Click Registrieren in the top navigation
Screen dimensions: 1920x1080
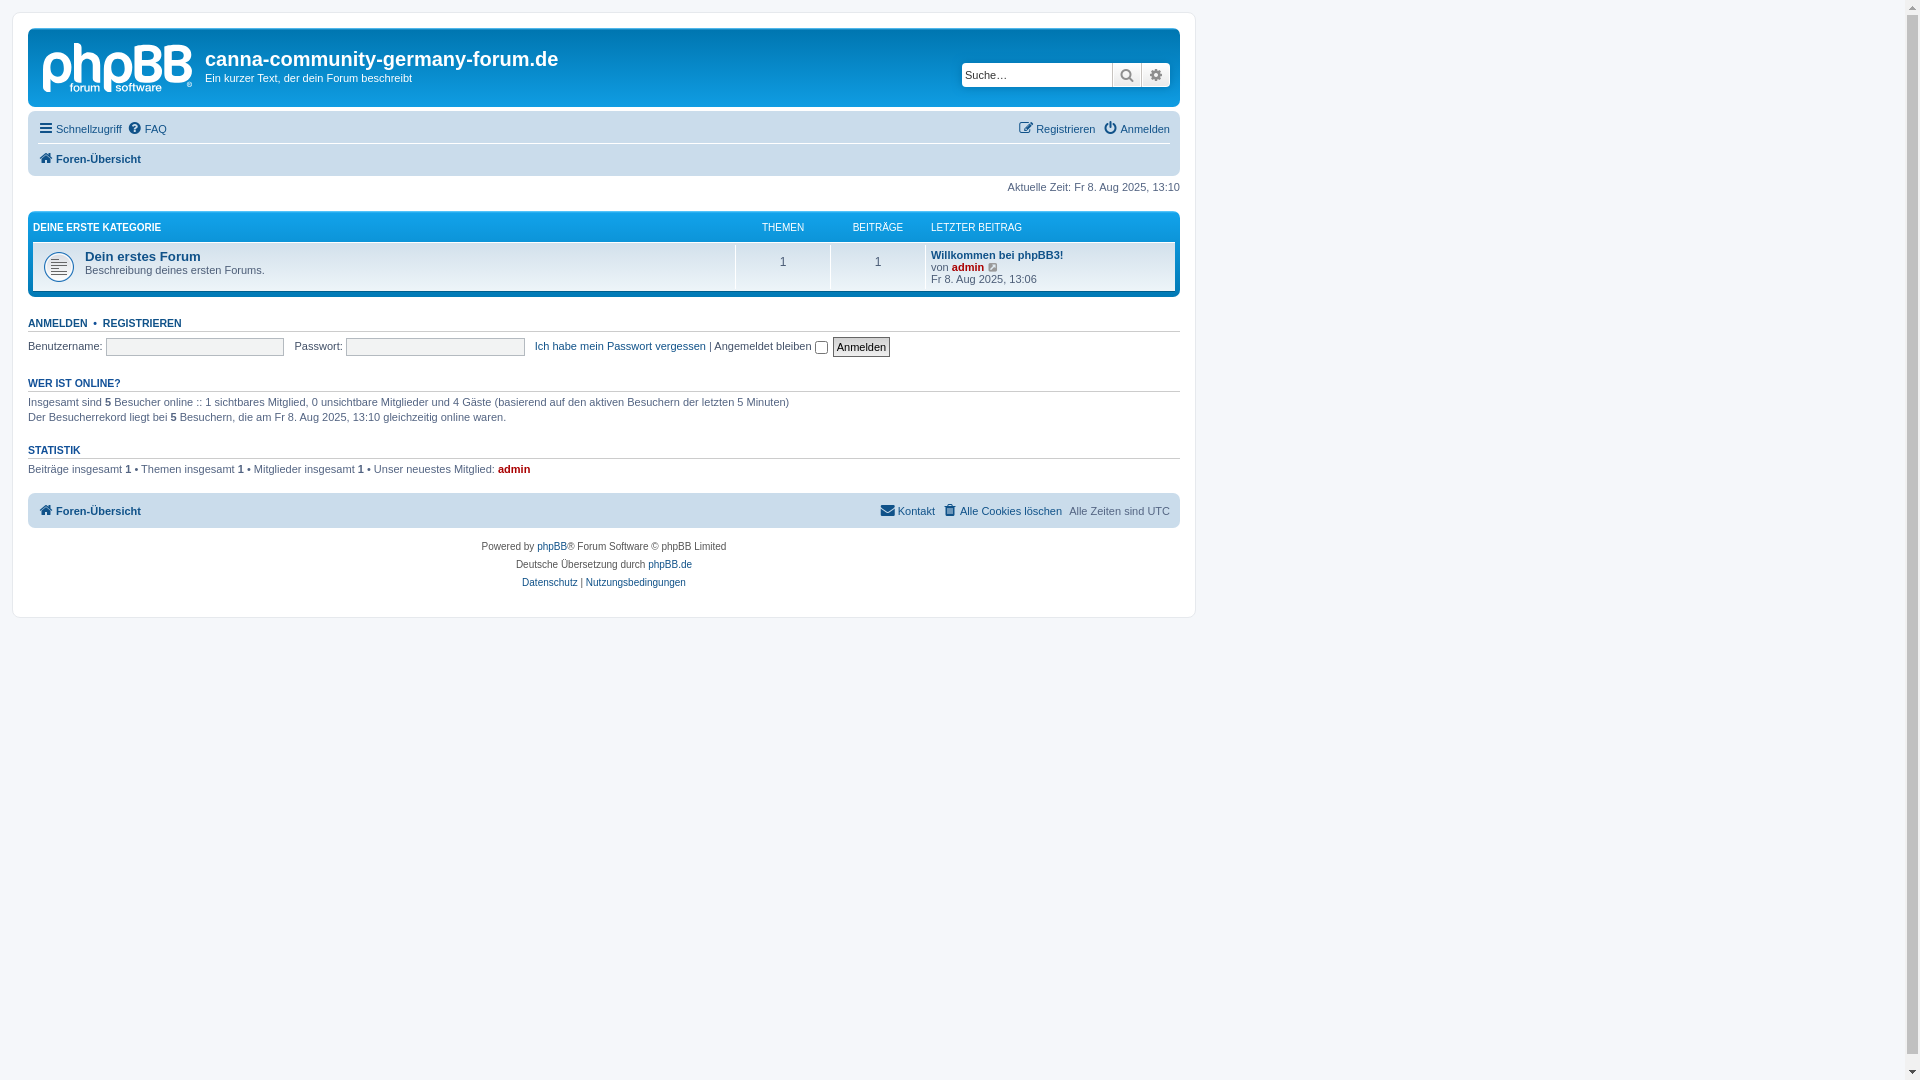coord(1056,129)
